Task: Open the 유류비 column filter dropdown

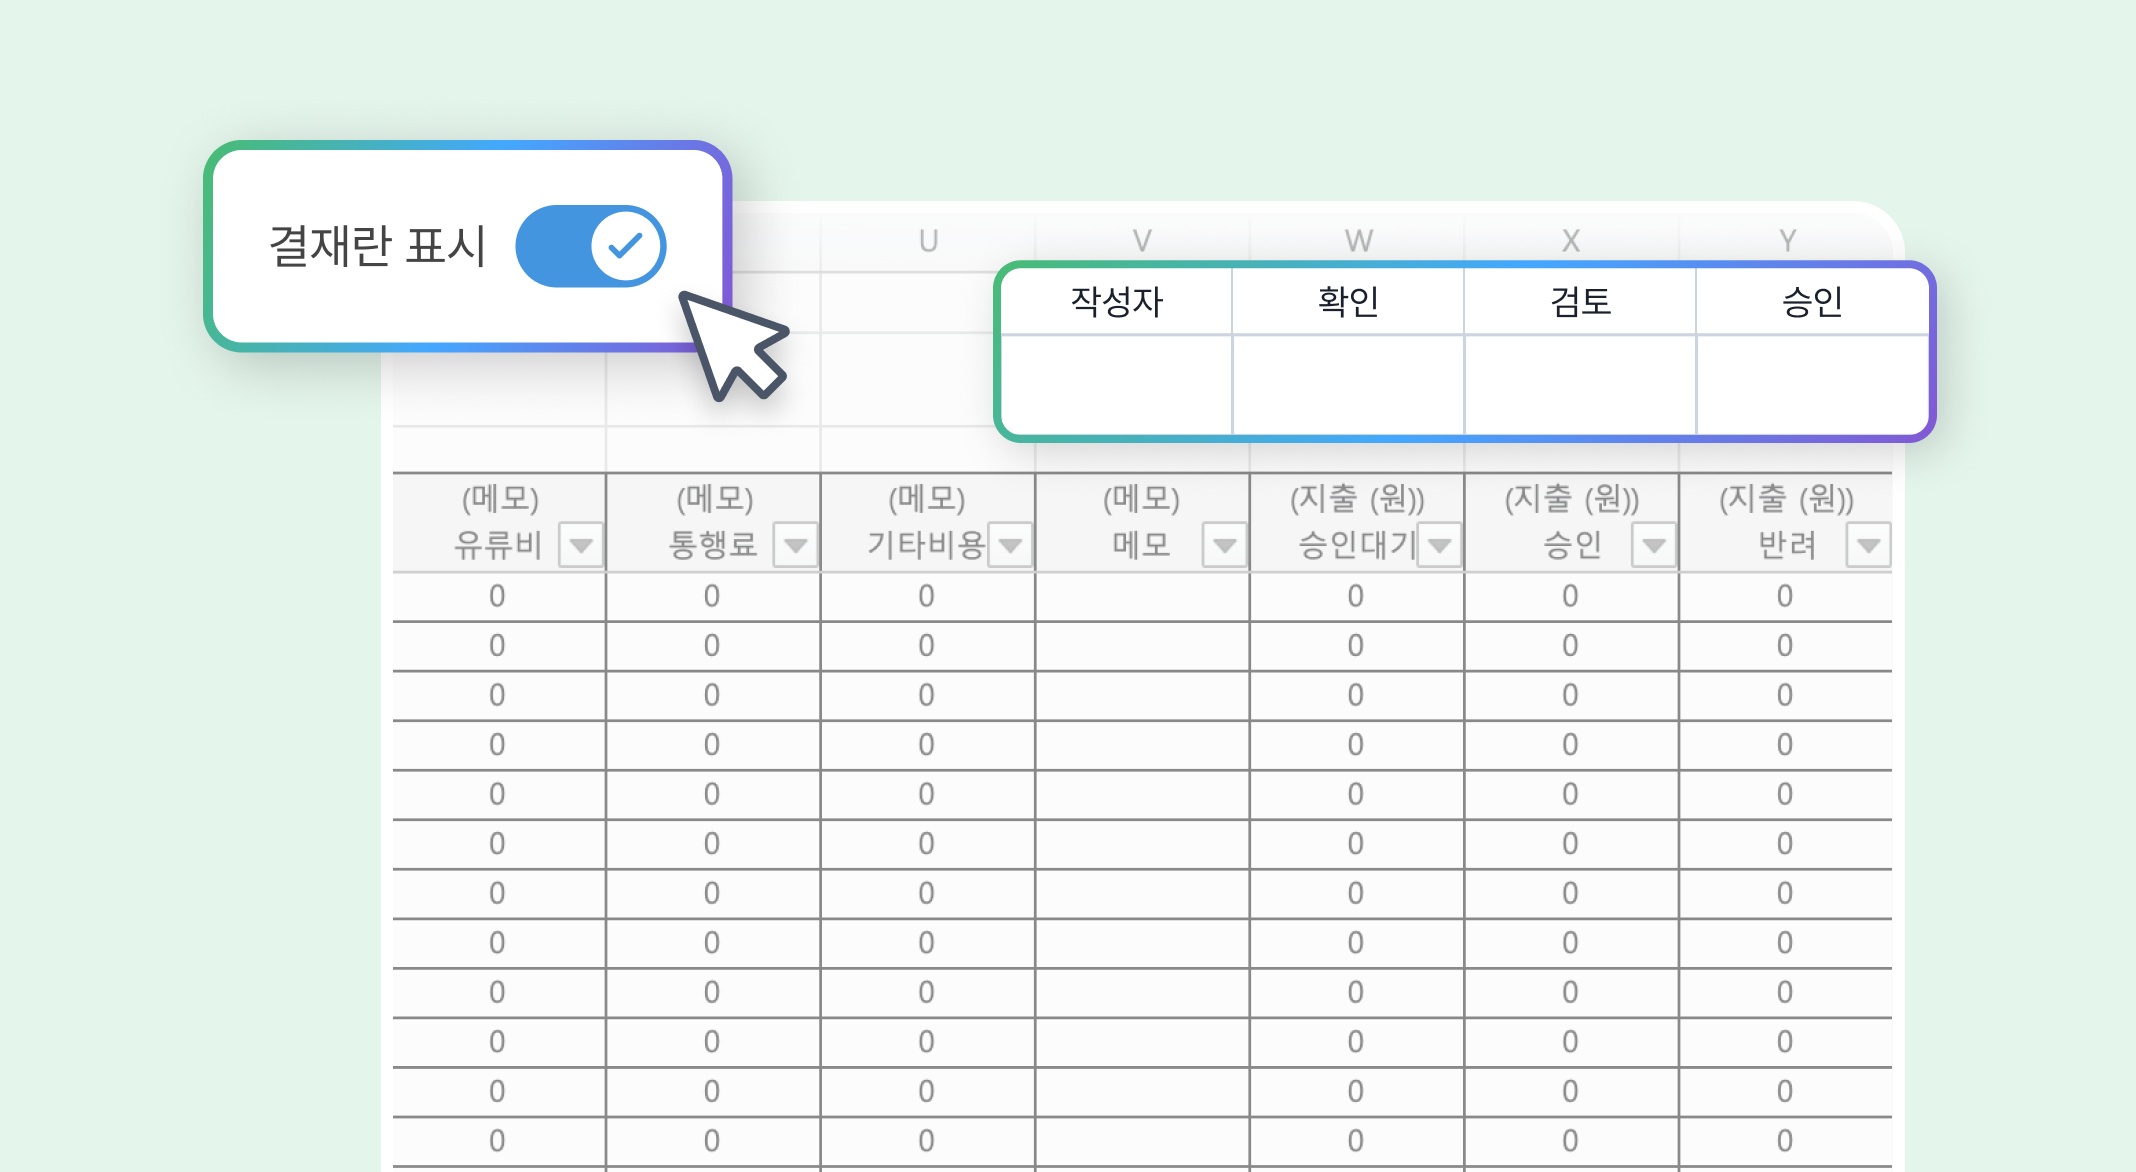Action: click(581, 546)
